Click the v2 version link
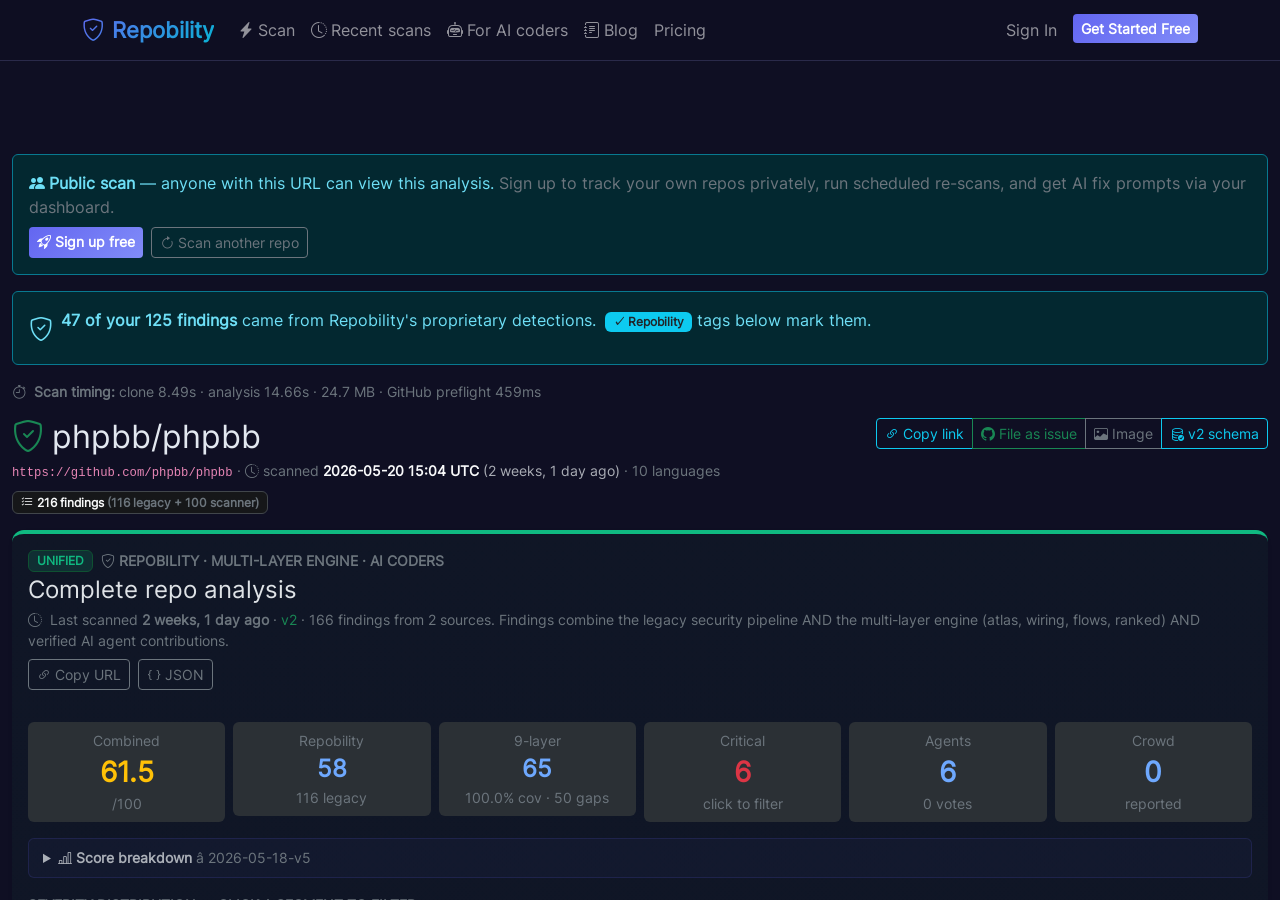1280x900 pixels. (289, 620)
